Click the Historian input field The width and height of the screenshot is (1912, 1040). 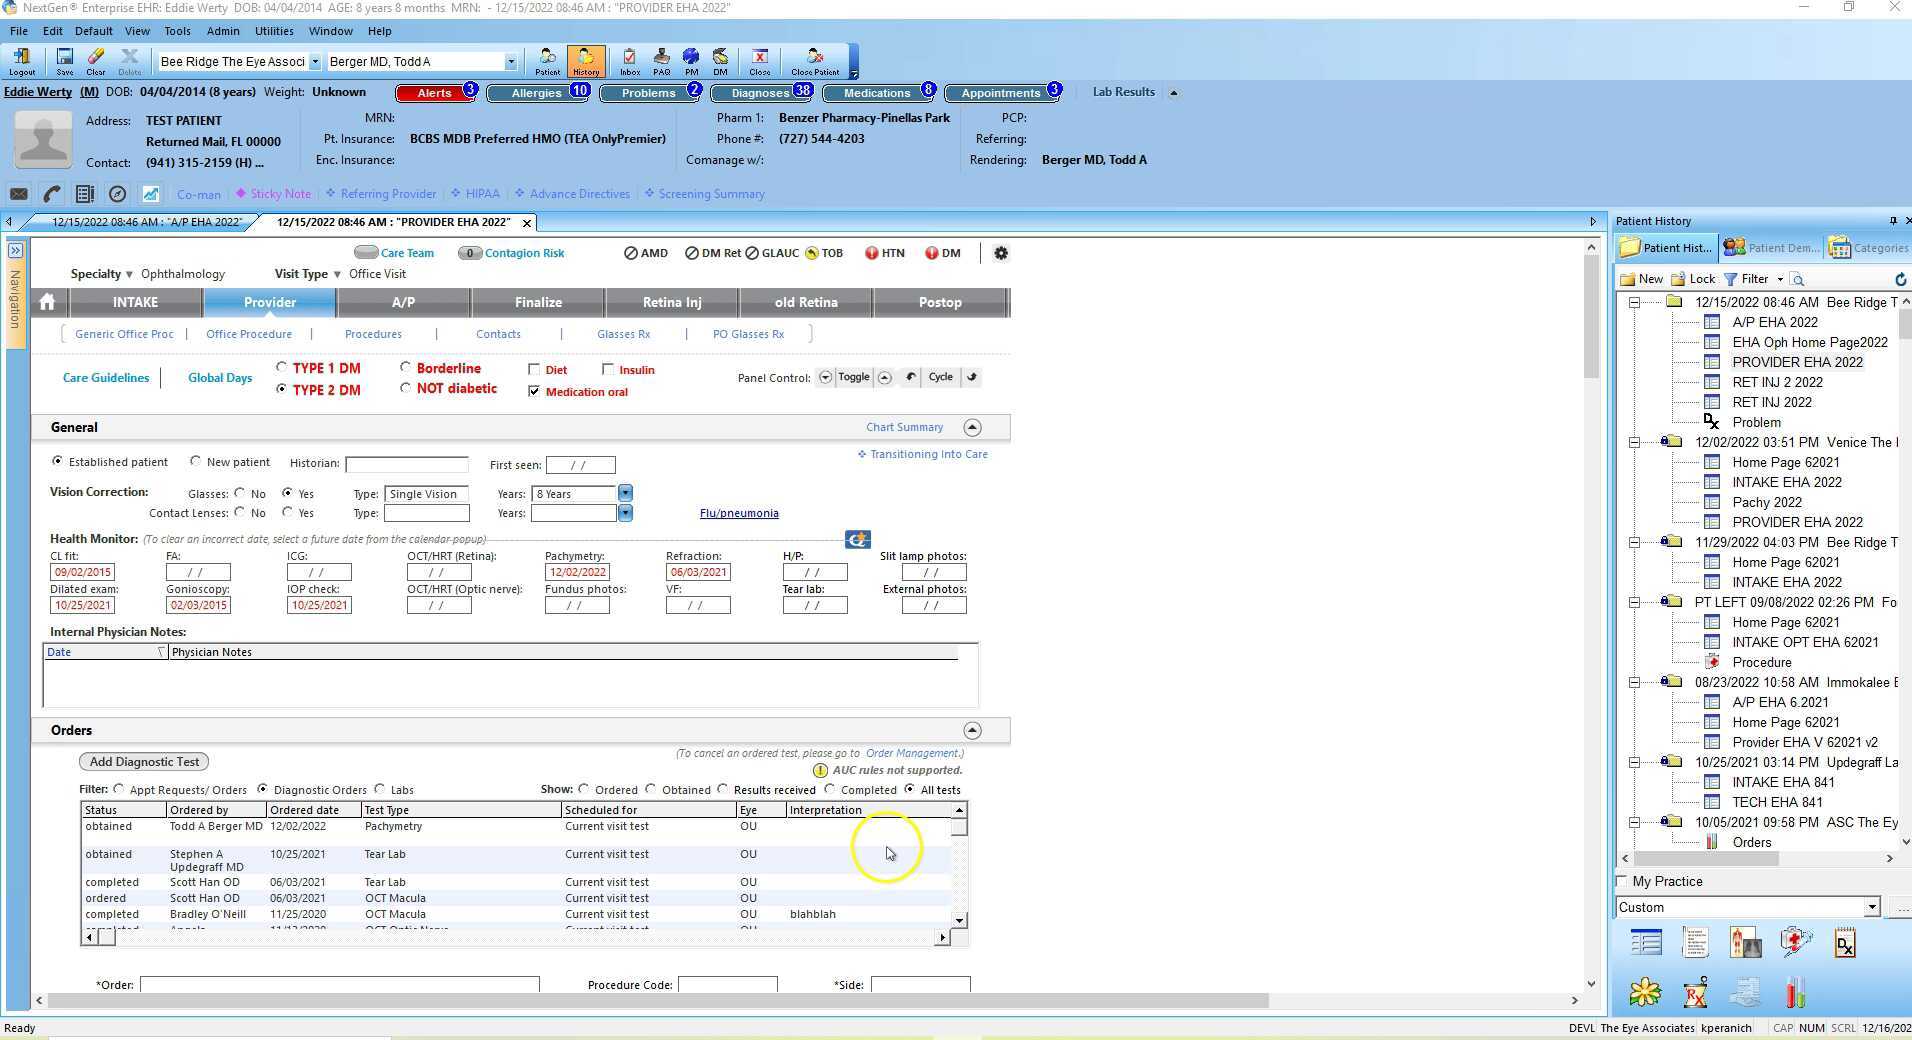point(406,465)
